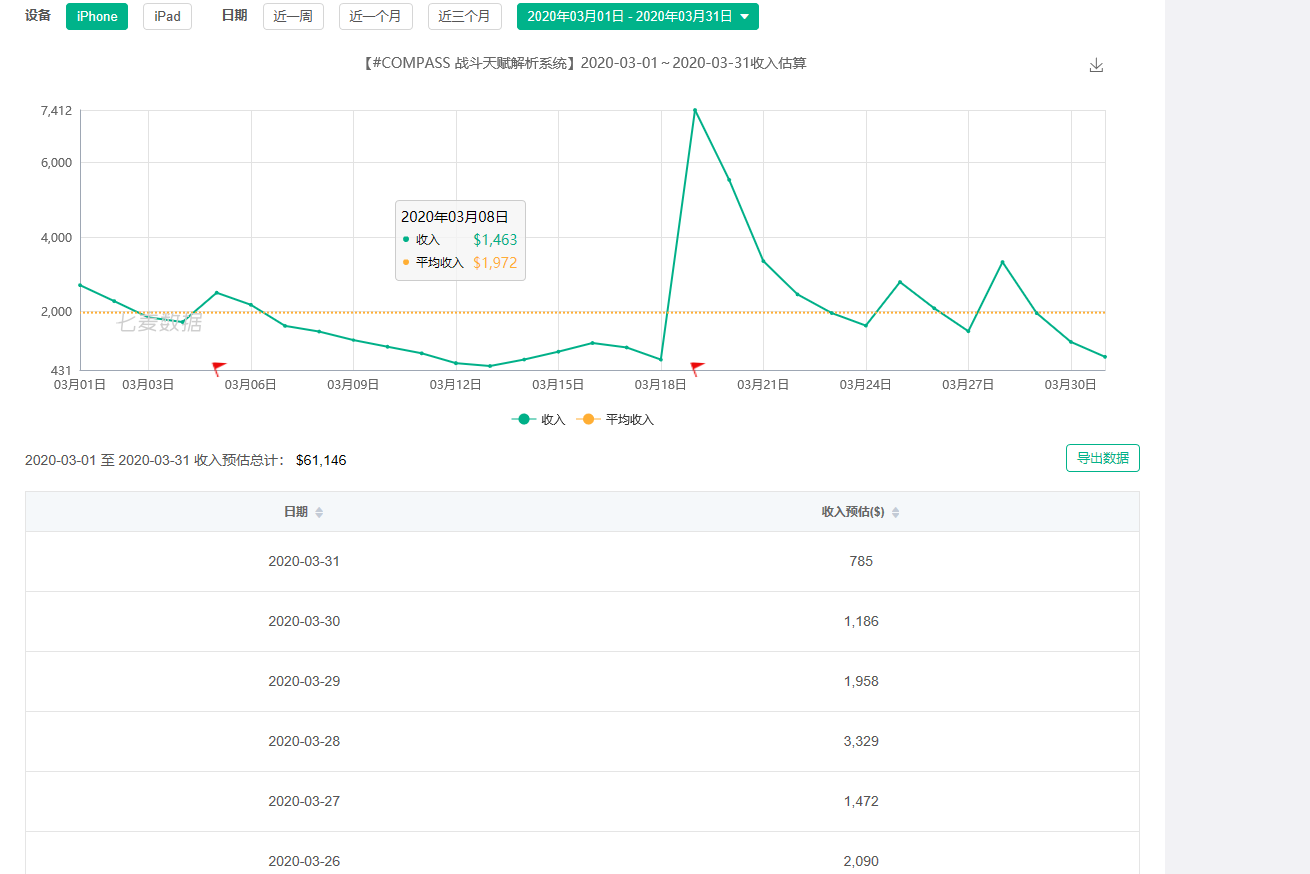Viewport: 1310px width, 874px height.
Task: Download the revenue chart image
Action: (1096, 65)
